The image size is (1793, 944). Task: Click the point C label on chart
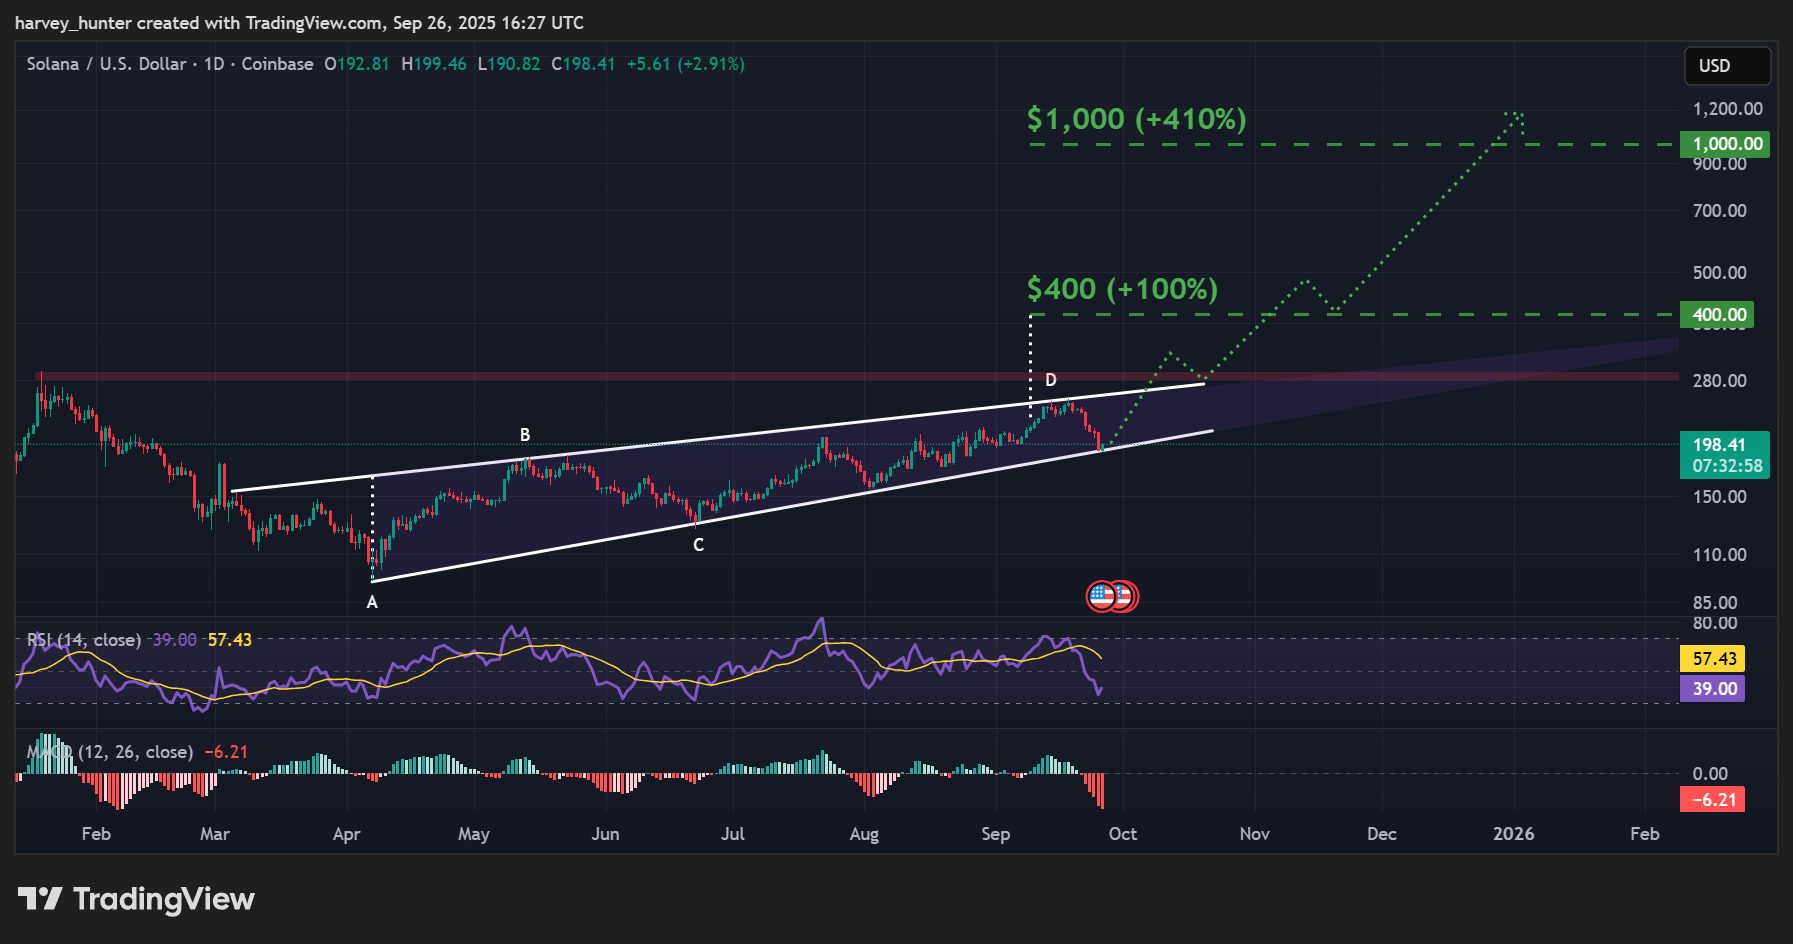(x=699, y=545)
